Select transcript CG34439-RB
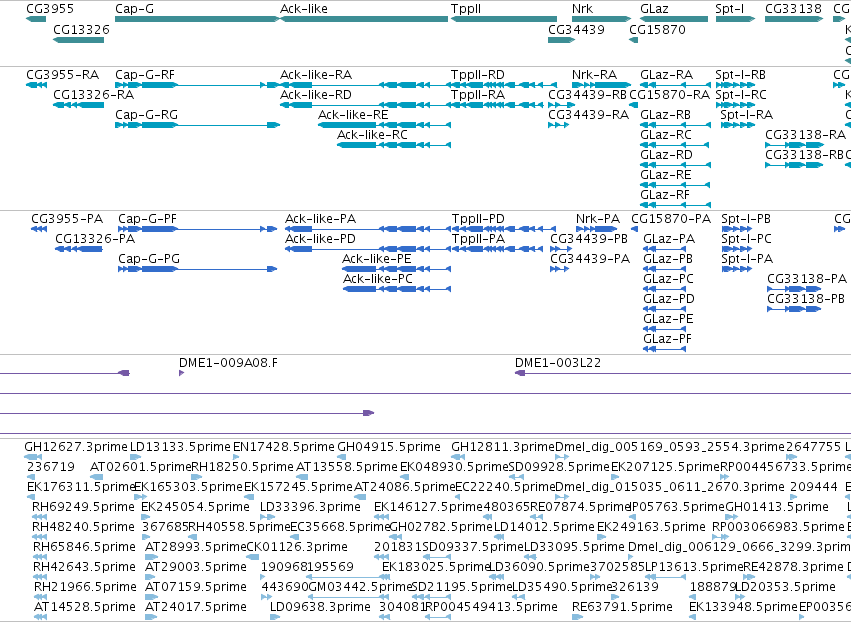 [x=587, y=94]
